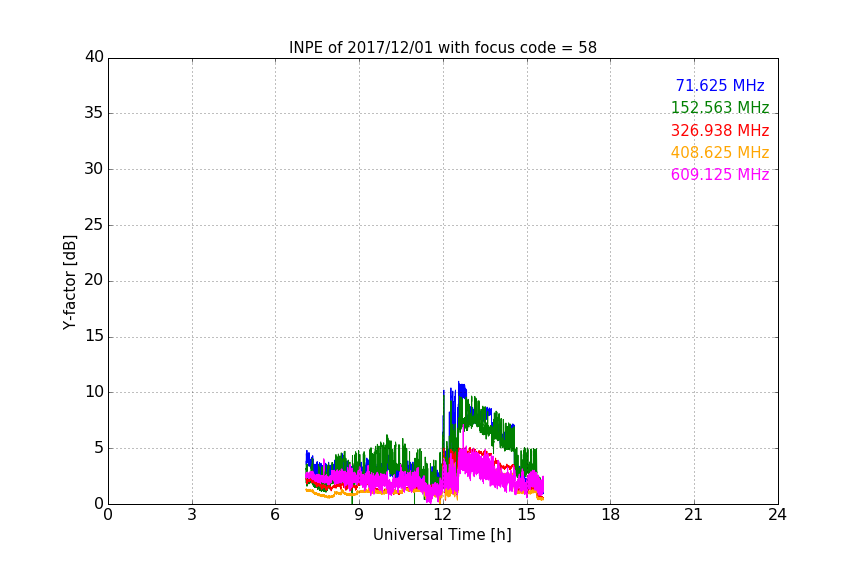This screenshot has width=864, height=576.
Task: Click the 'Universal Time [h]' axis label
Action: (442, 535)
